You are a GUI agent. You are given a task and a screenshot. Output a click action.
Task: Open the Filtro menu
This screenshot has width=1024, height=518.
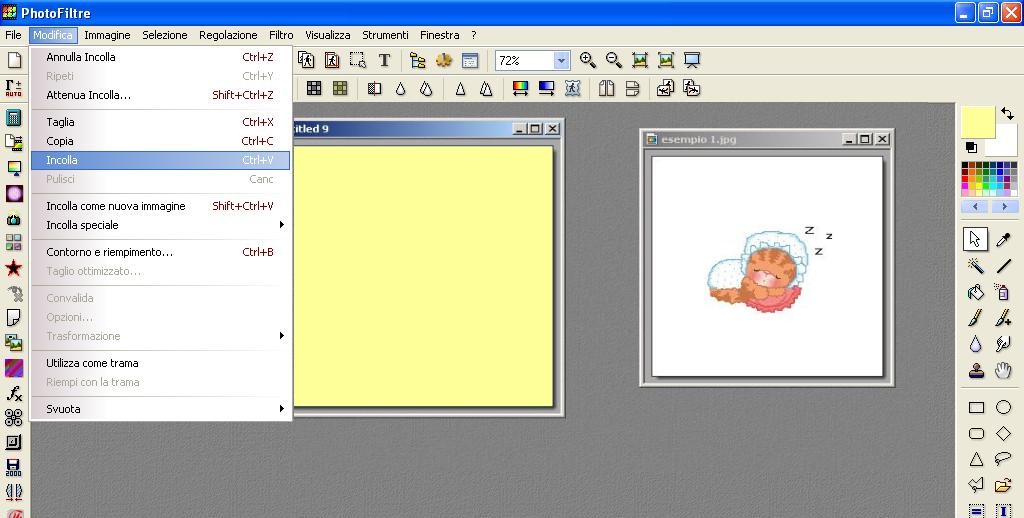pyautogui.click(x=281, y=35)
